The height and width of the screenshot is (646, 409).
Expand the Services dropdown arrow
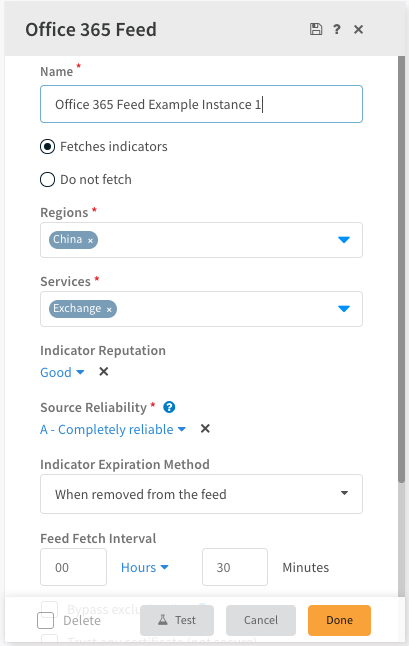[x=344, y=309]
